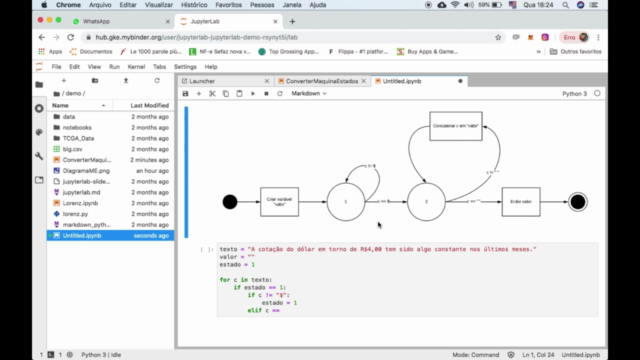Close the Launcher tab
The height and width of the screenshot is (360, 640).
tap(267, 81)
